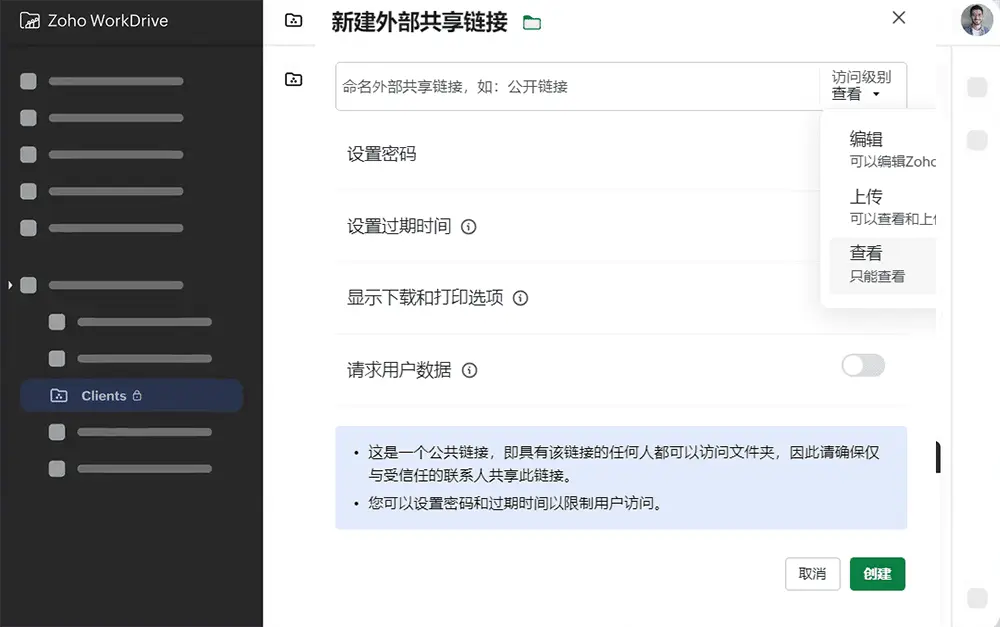Click the 创建 create button
Screen dimensions: 1000x627
(x=877, y=574)
